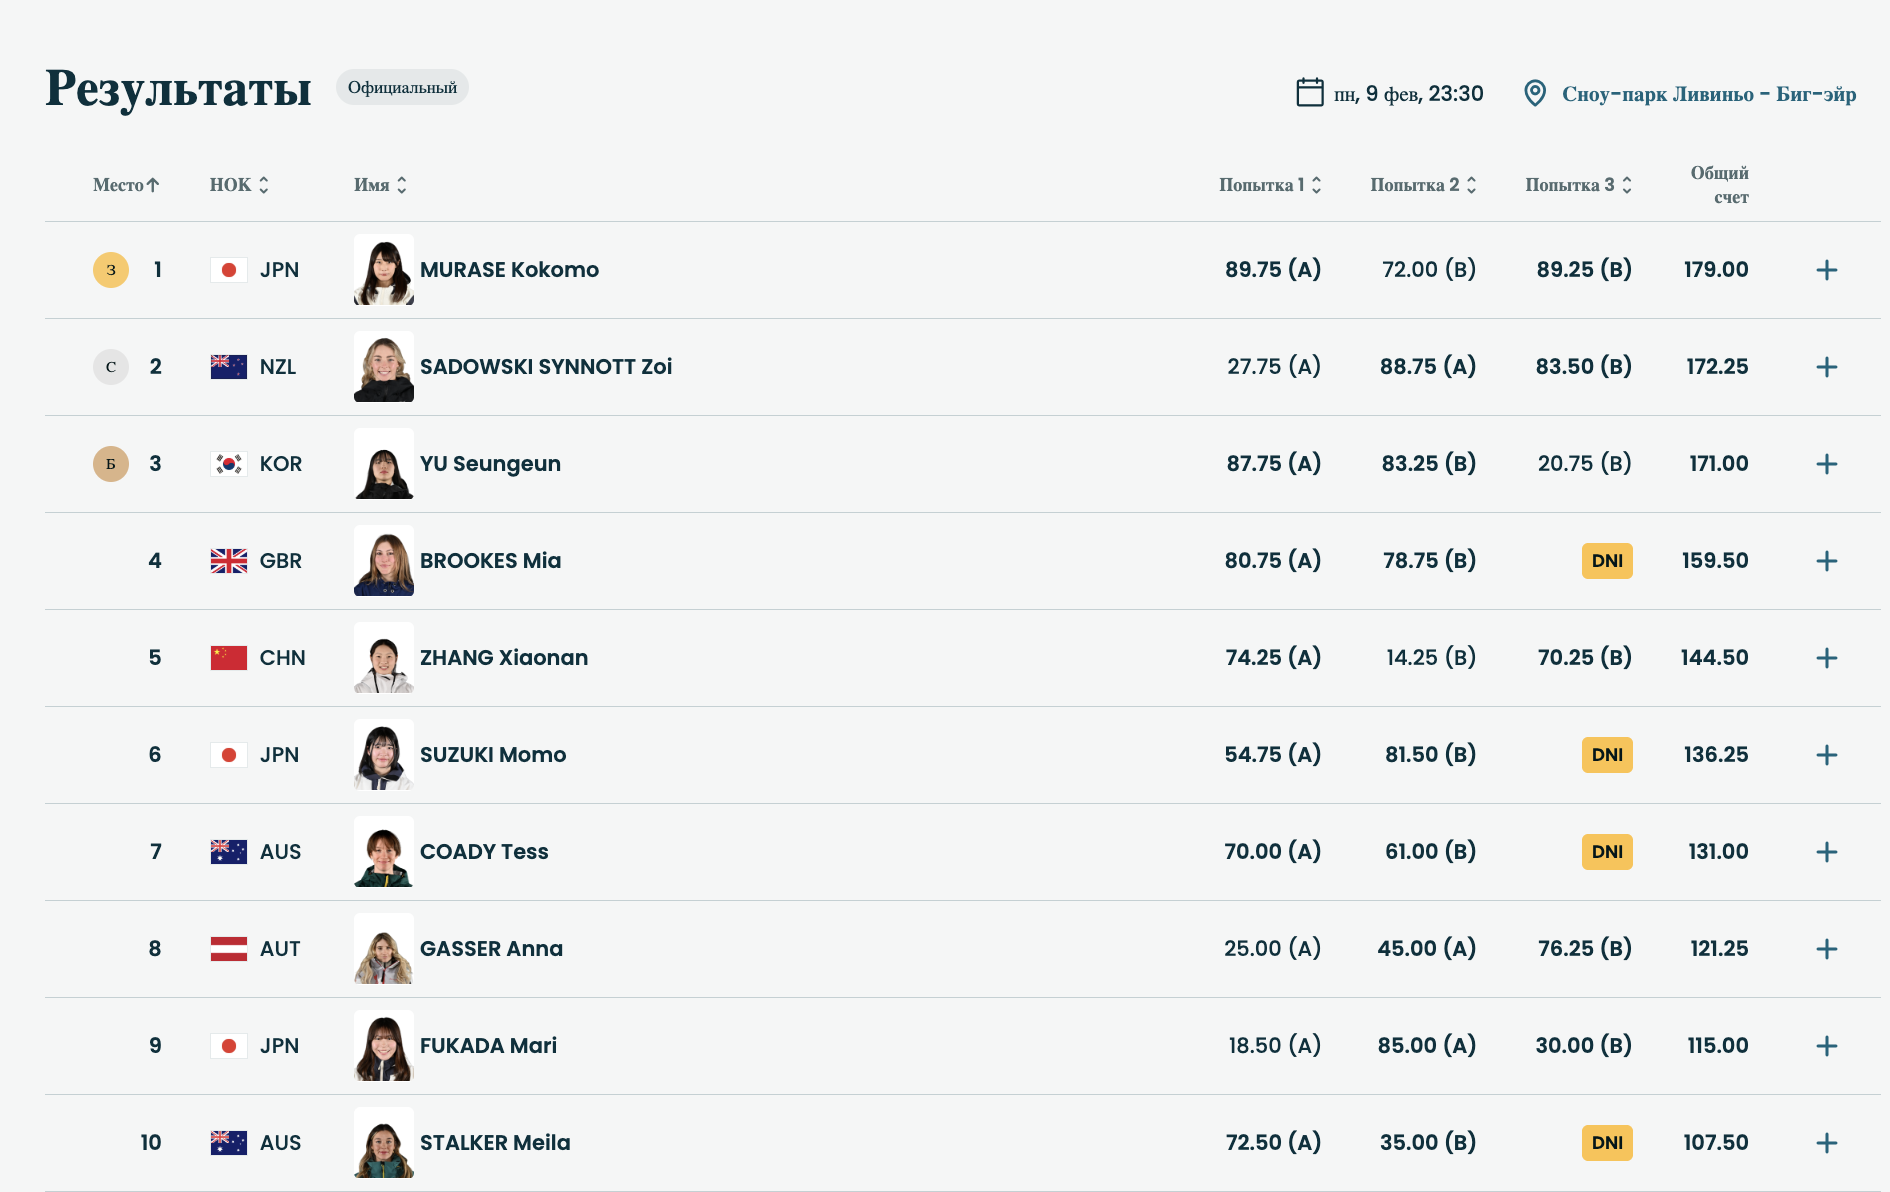The image size is (1890, 1192).
Task: Open athlete name ZHANG Xiaonan
Action: [x=504, y=658]
